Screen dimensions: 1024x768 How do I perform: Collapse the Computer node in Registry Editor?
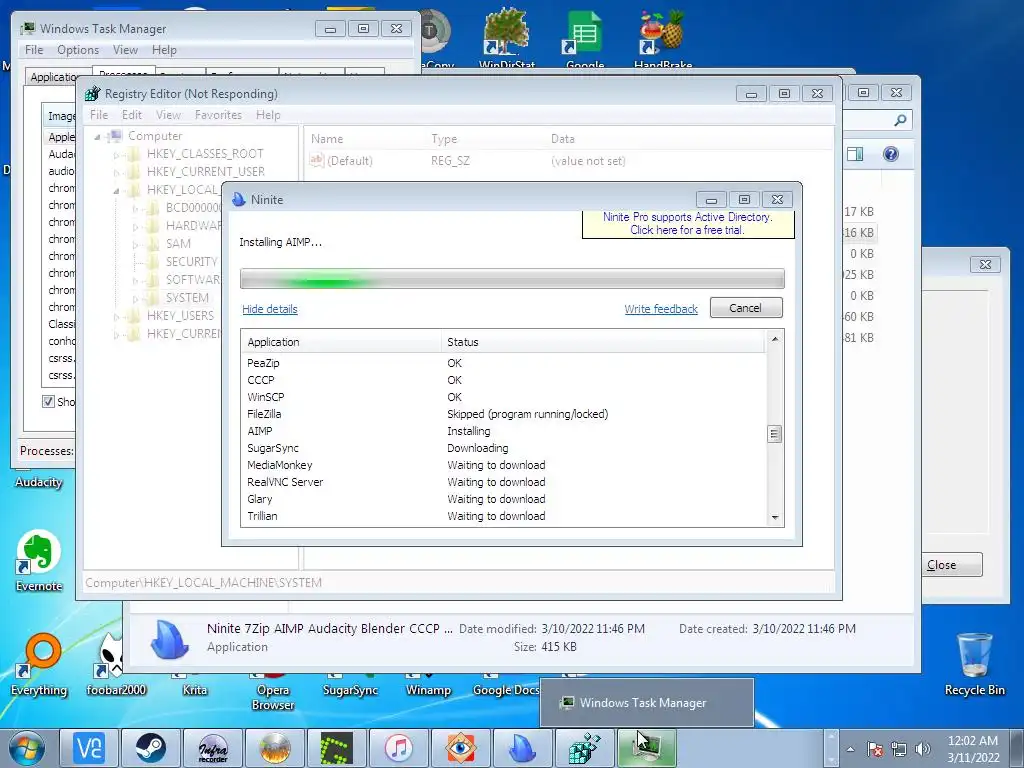click(97, 136)
